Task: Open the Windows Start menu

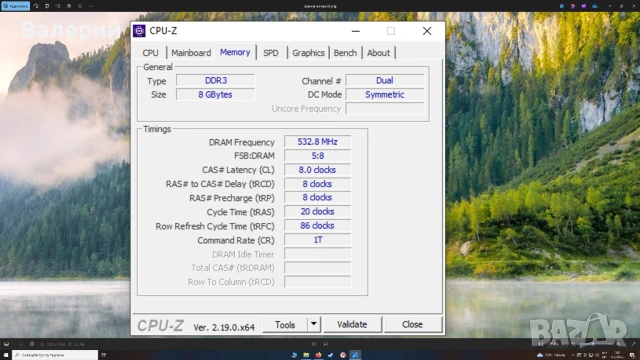Action: pos(6,355)
